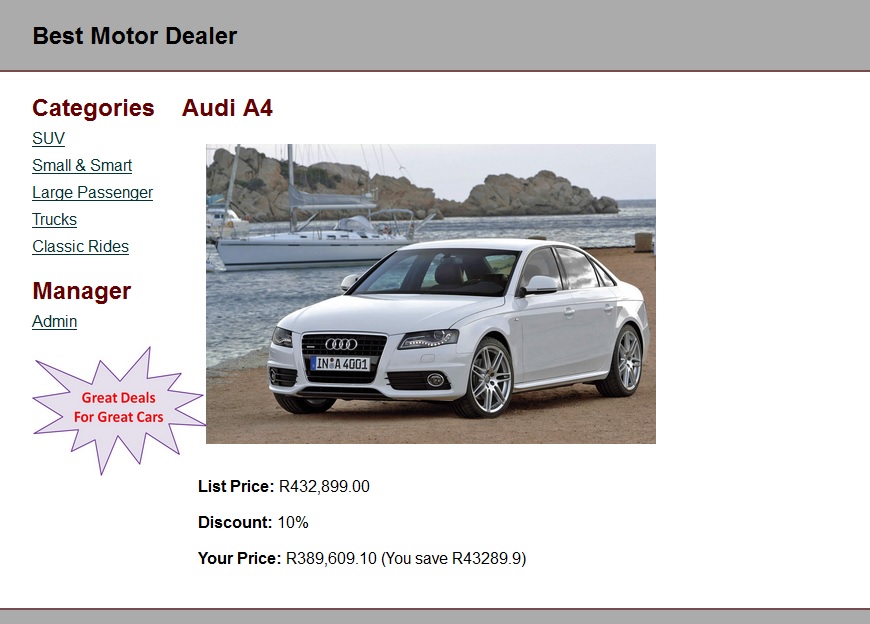Click the Your Price R389,609.10 text
This screenshot has width=870, height=624.
pos(287,558)
